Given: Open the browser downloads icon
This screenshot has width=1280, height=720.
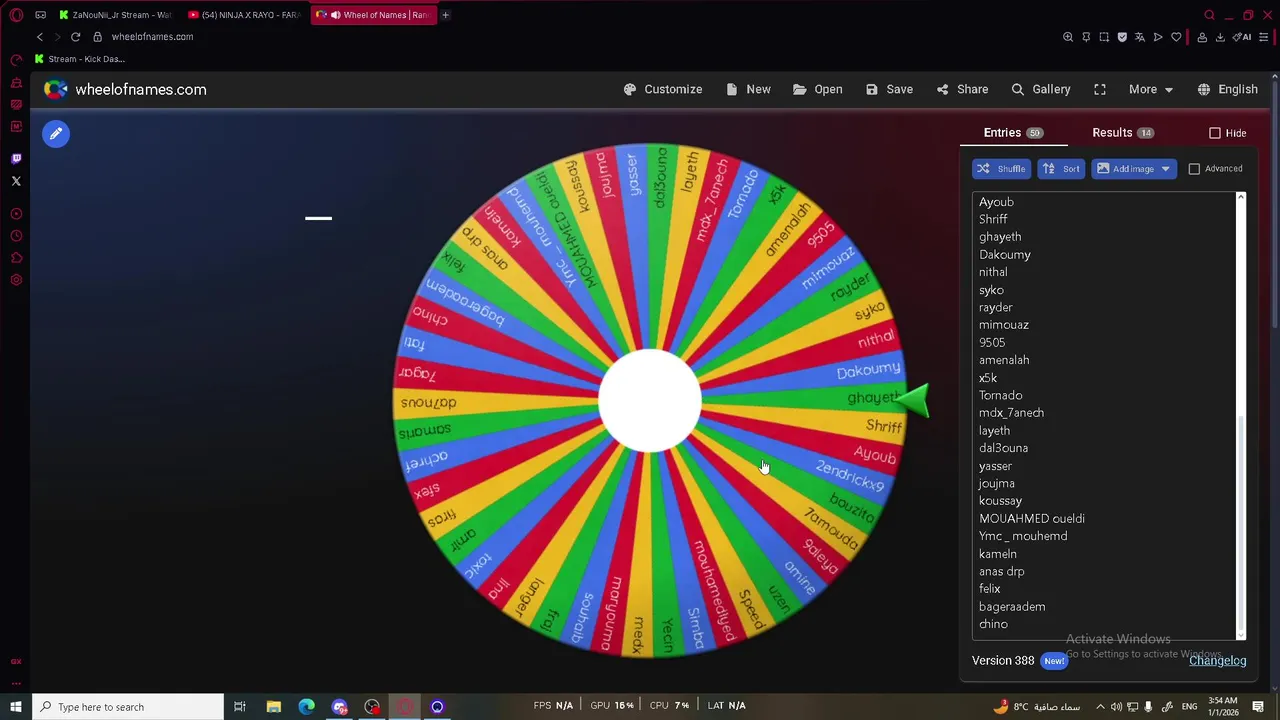Looking at the screenshot, I should pyautogui.click(x=1222, y=37).
